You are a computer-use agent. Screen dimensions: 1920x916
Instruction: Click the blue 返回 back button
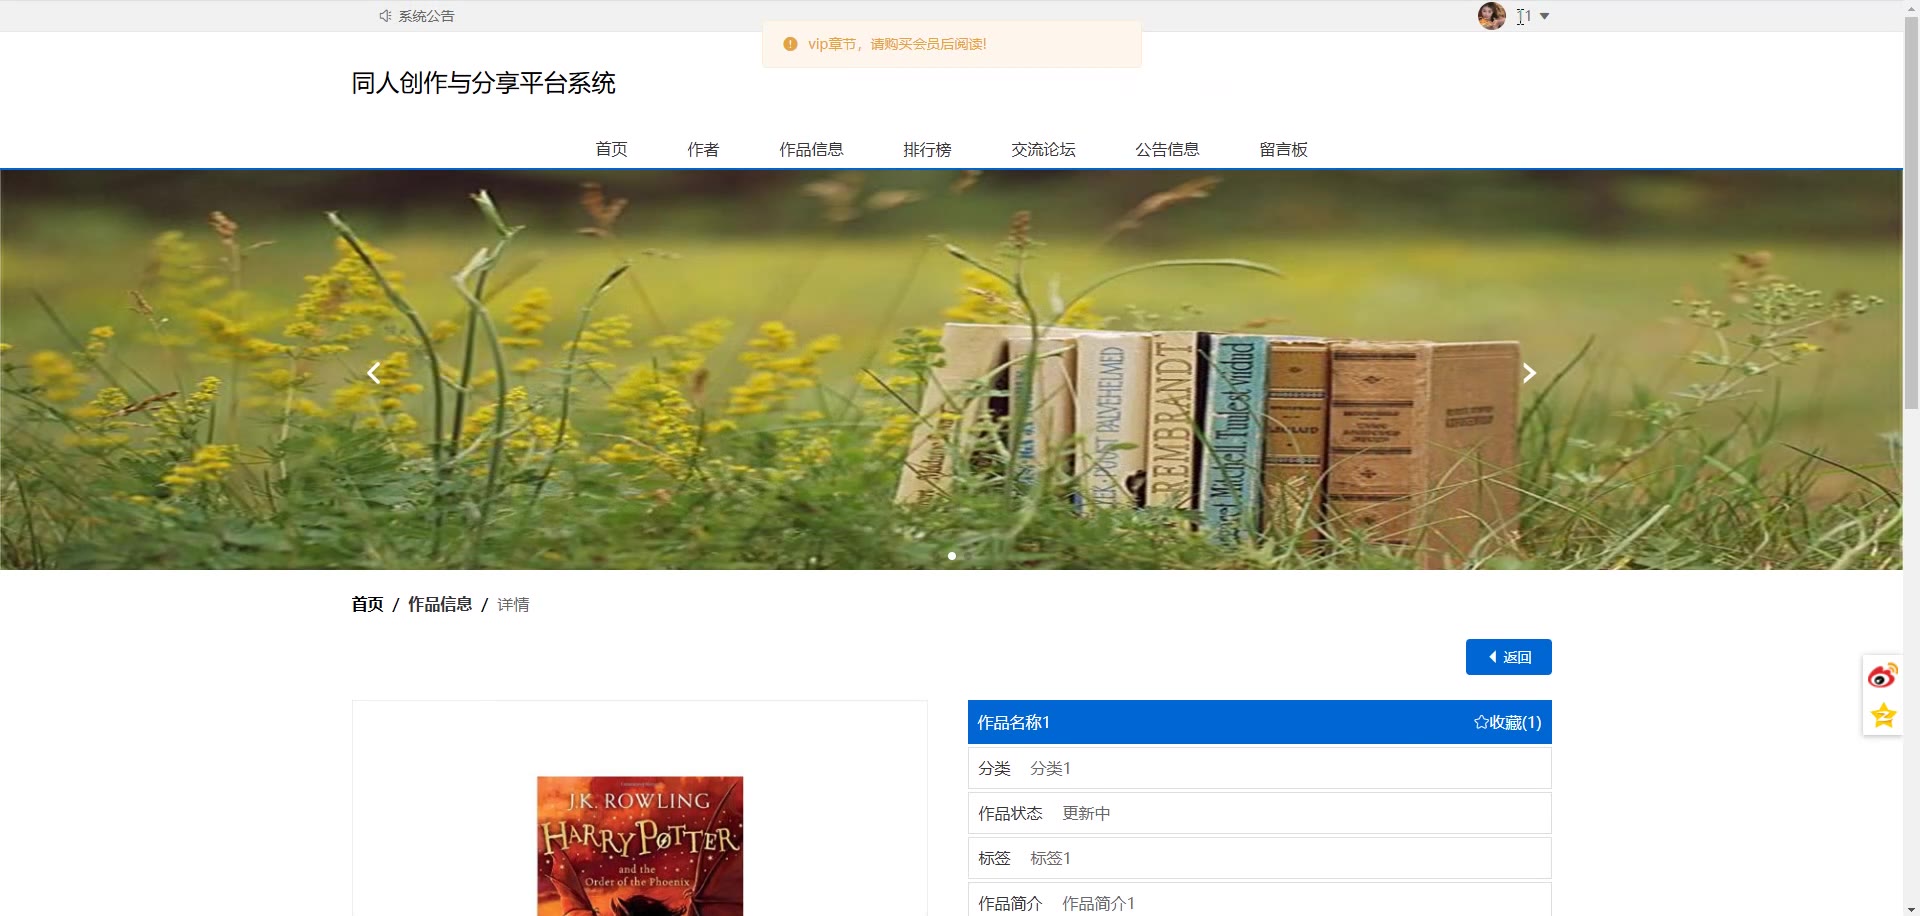(1508, 657)
